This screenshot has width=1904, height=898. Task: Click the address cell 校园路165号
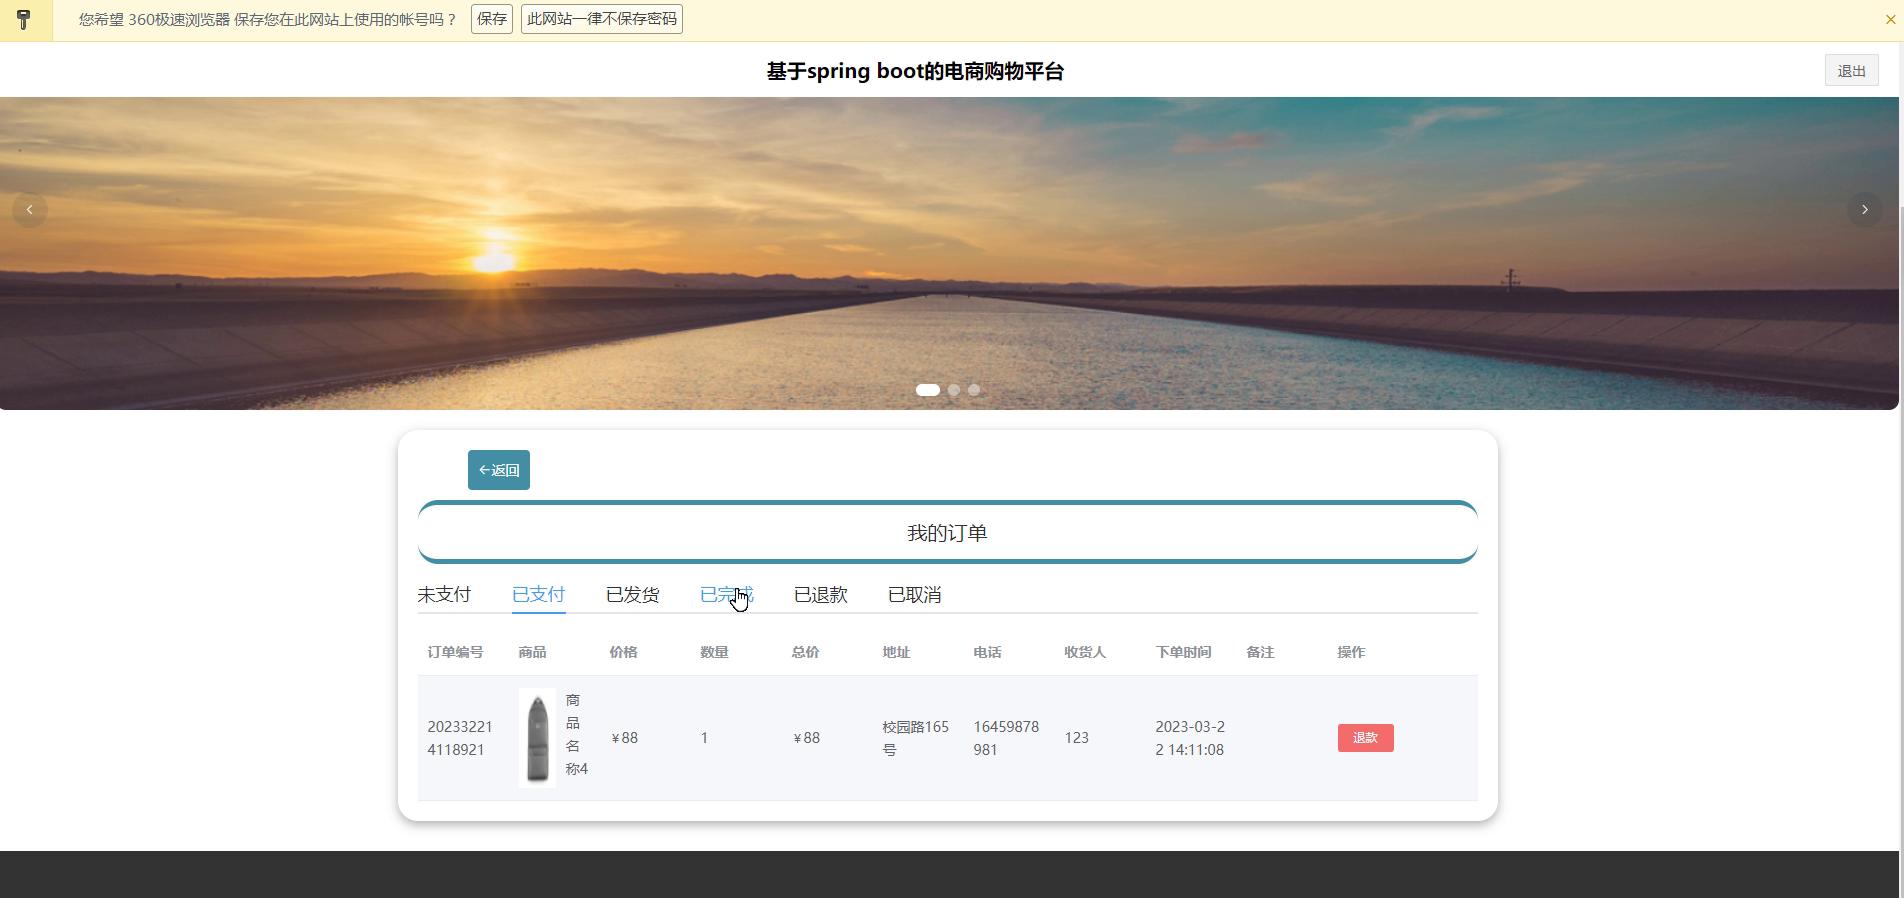pos(915,738)
